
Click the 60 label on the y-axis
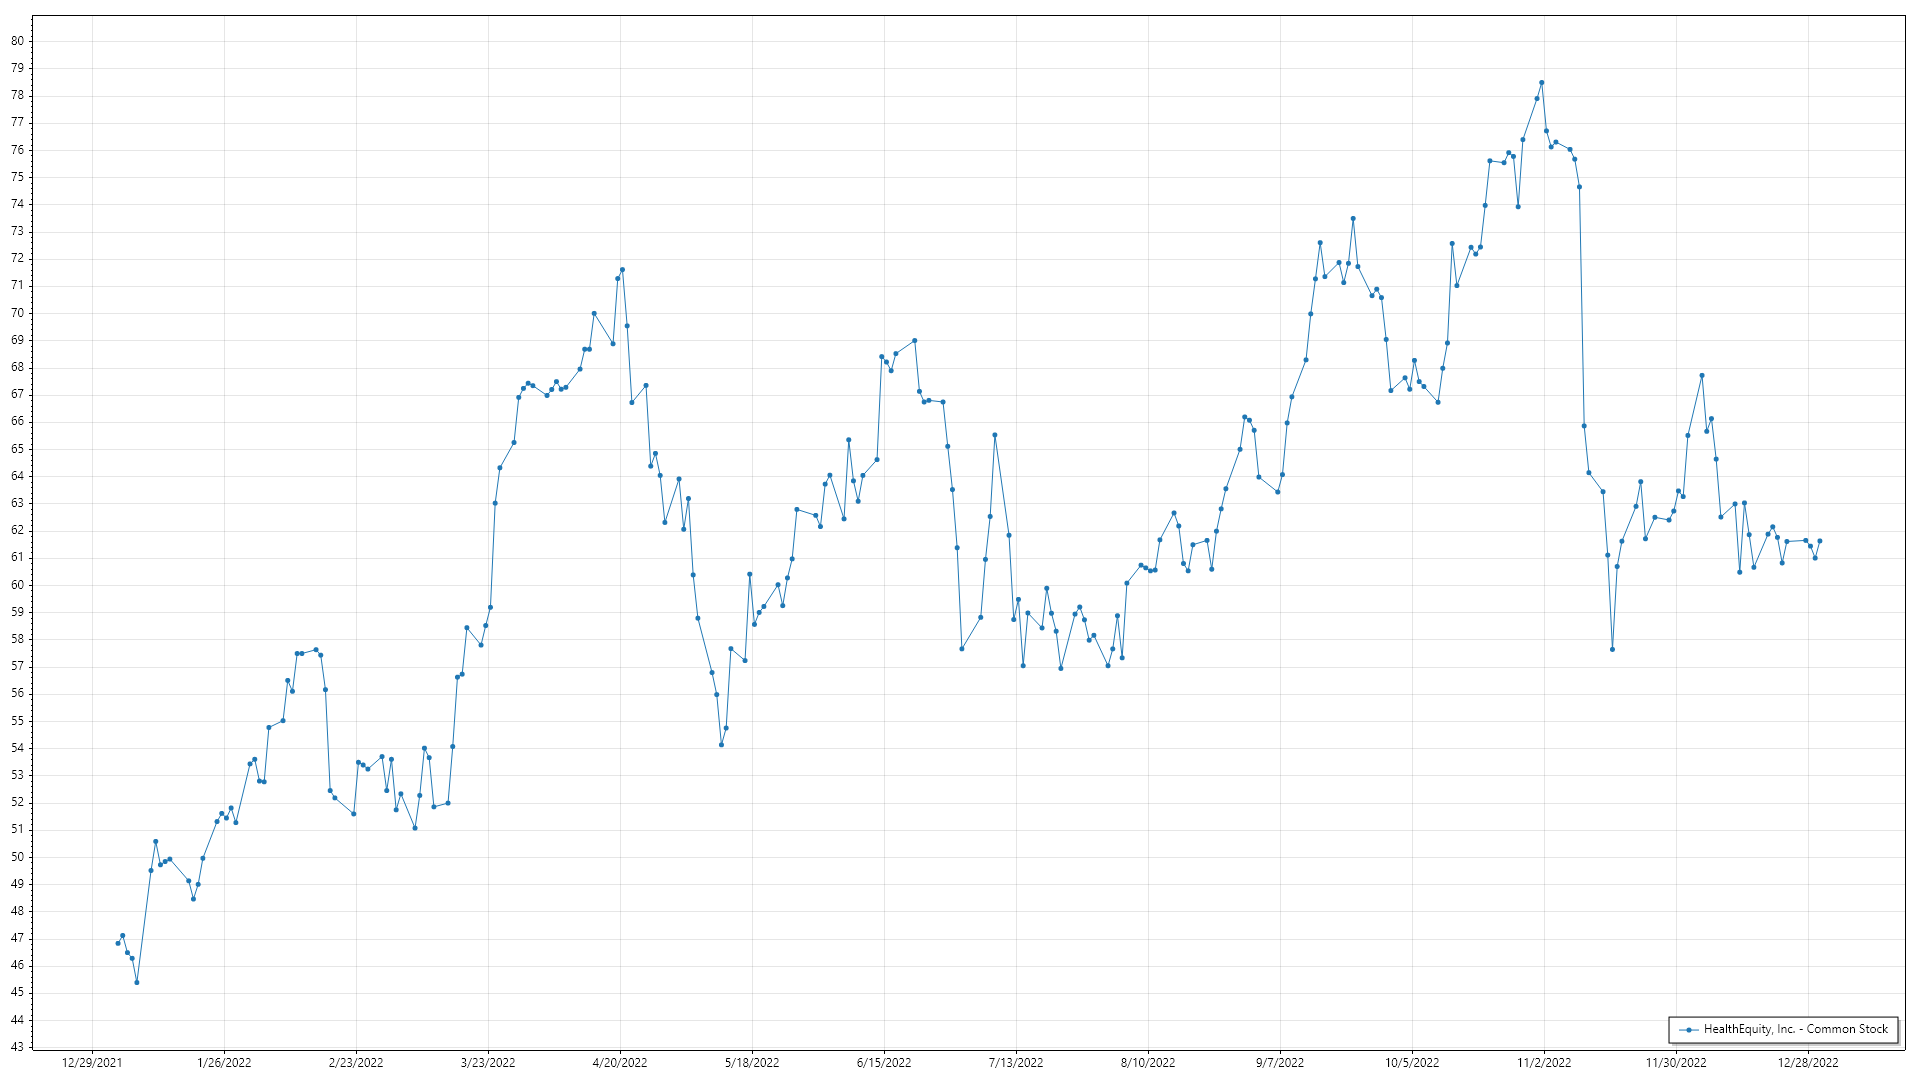point(17,585)
